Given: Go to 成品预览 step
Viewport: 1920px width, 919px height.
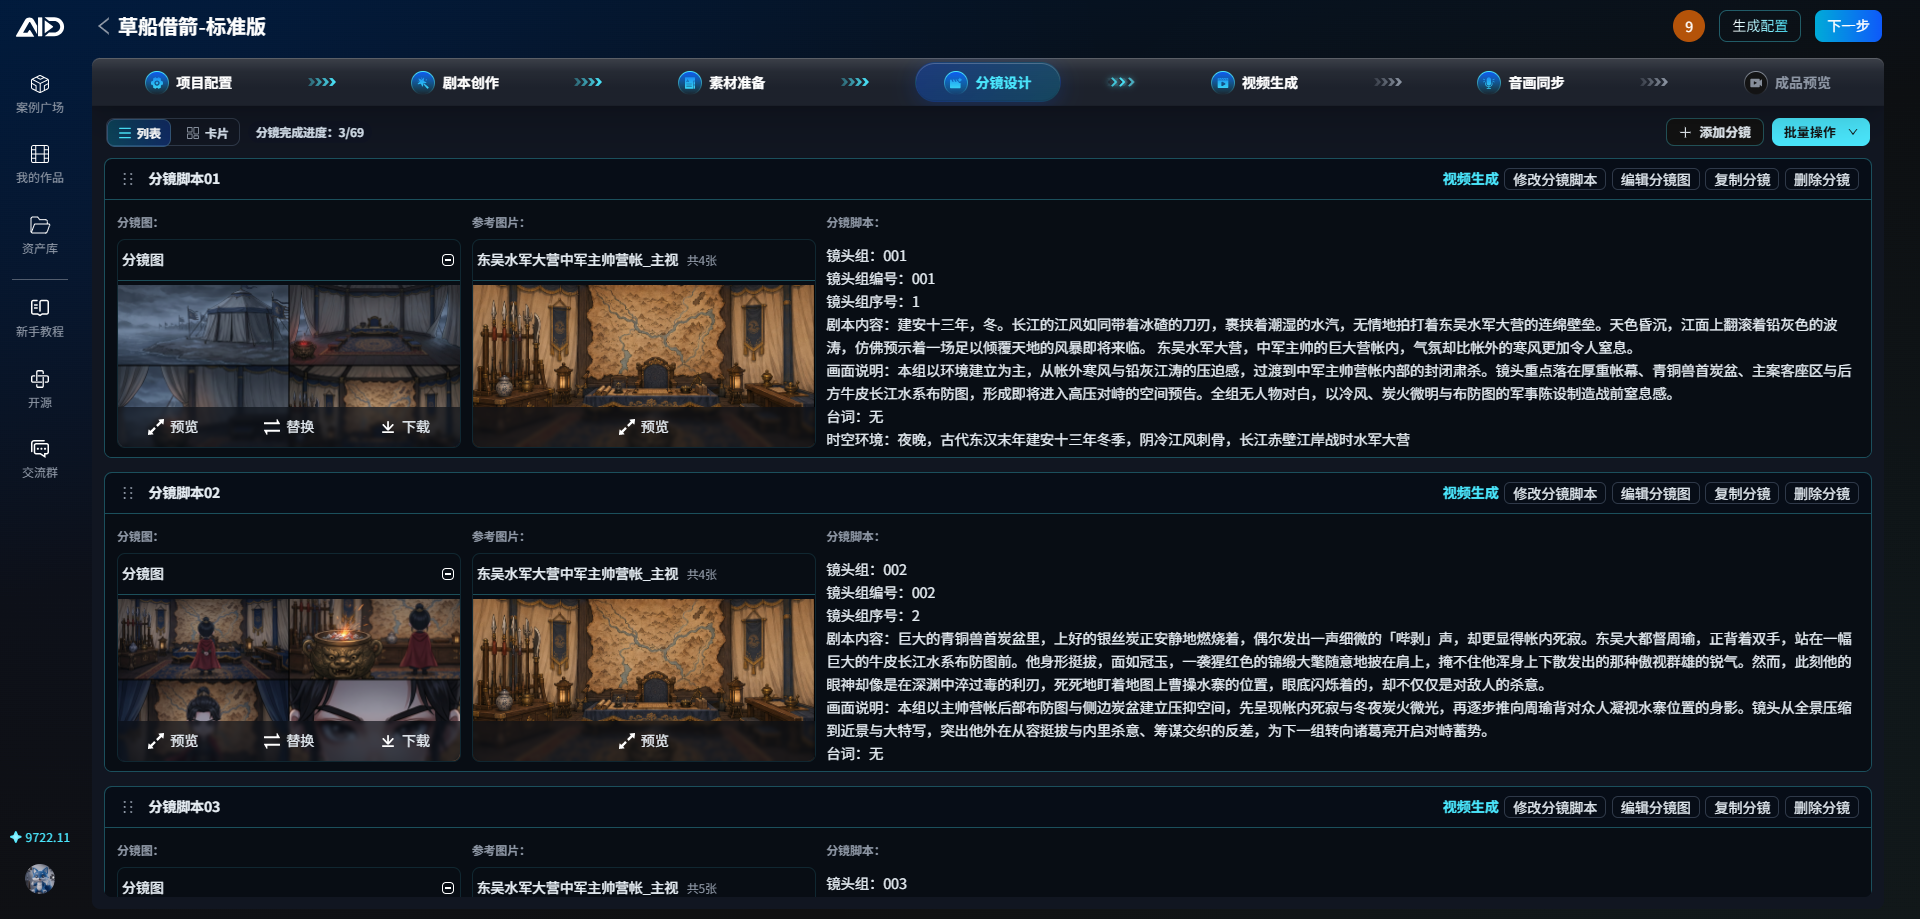Looking at the screenshot, I should [x=1788, y=82].
